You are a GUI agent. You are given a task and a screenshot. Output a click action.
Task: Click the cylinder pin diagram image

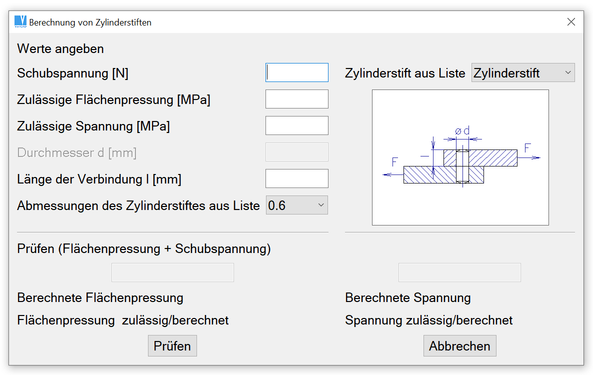pyautogui.click(x=460, y=158)
